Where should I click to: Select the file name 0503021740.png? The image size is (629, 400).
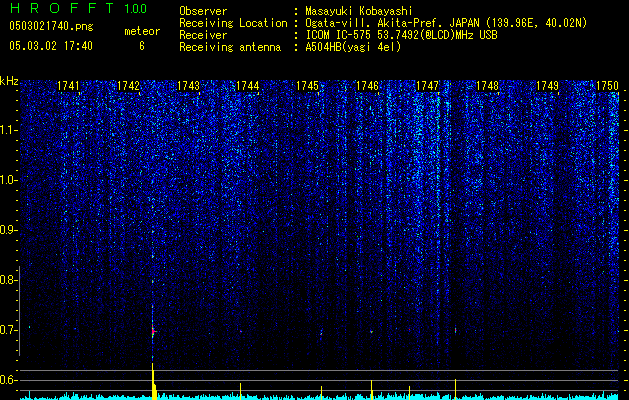(x=51, y=27)
